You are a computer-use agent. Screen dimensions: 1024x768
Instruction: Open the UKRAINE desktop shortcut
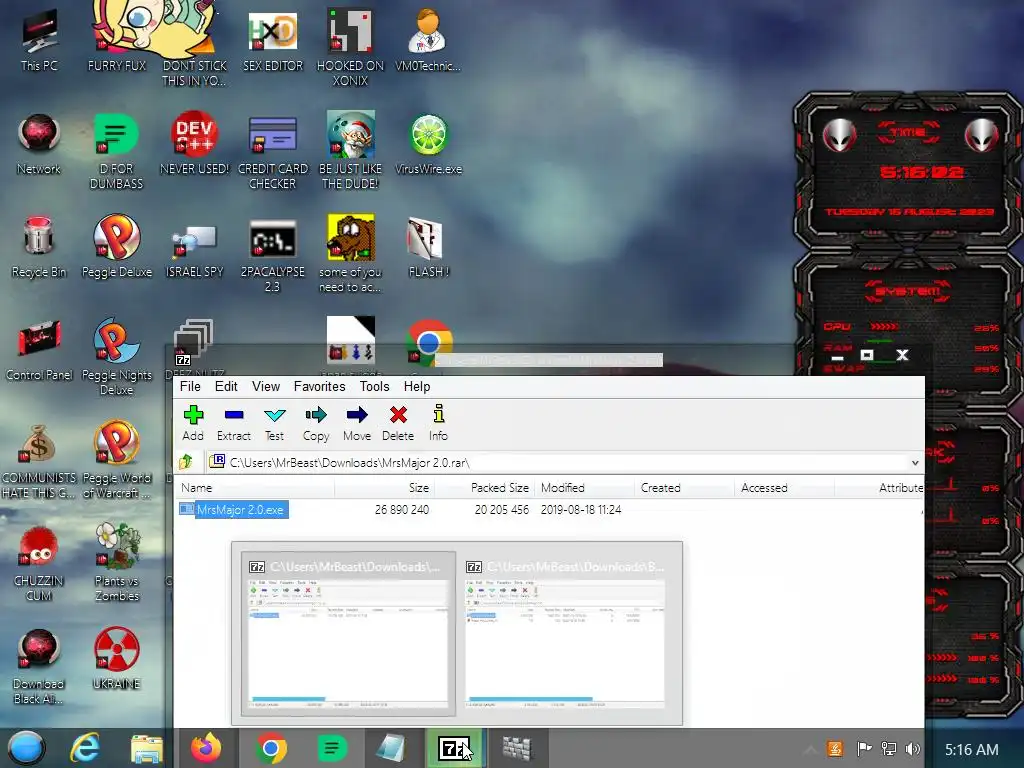[117, 658]
